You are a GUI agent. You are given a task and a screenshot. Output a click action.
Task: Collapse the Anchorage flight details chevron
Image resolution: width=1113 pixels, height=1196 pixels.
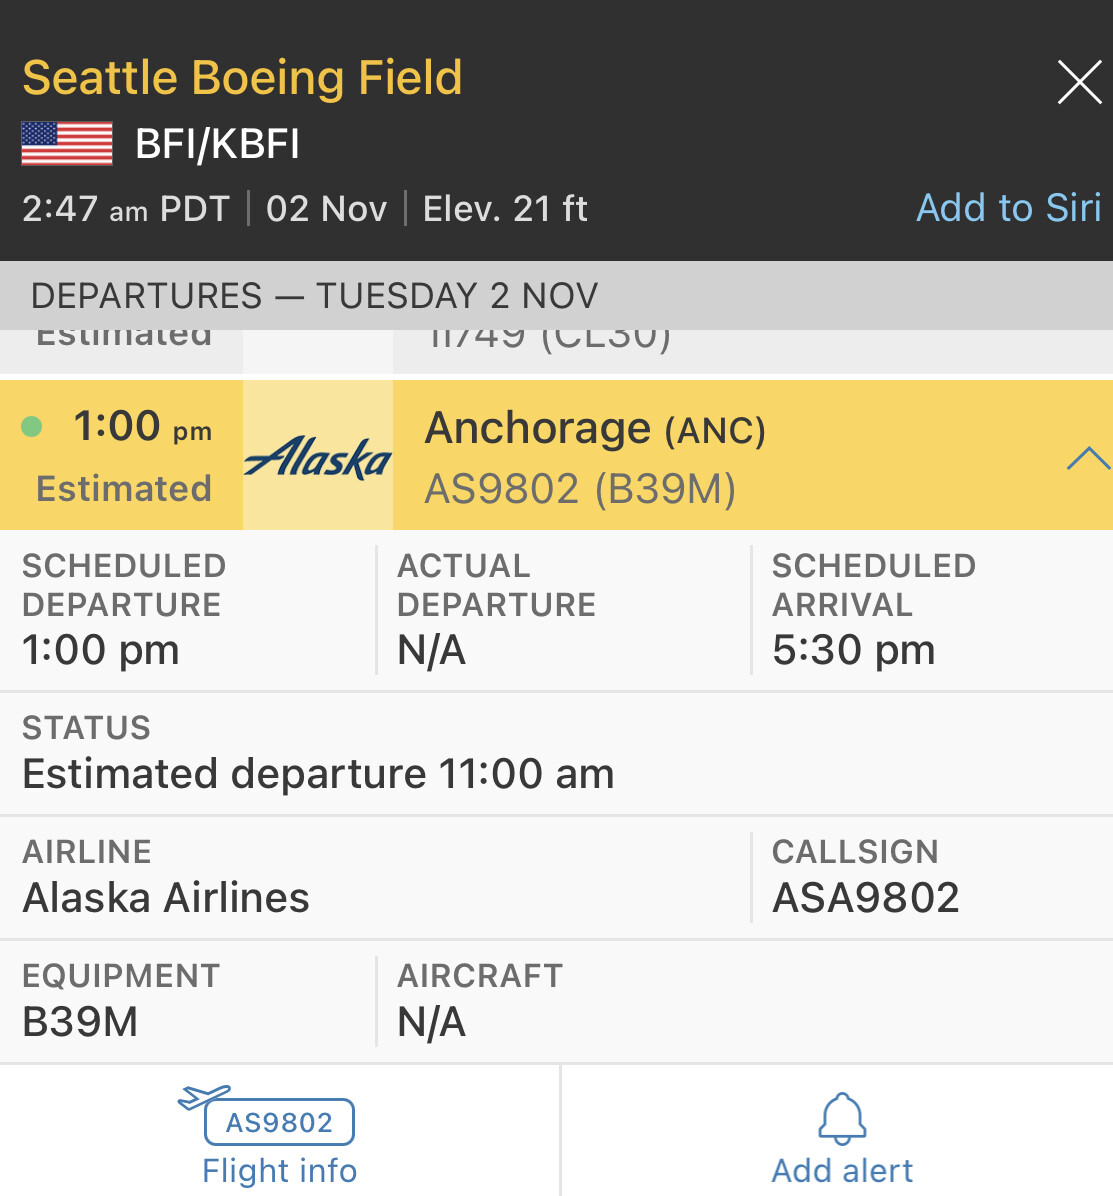point(1087,459)
